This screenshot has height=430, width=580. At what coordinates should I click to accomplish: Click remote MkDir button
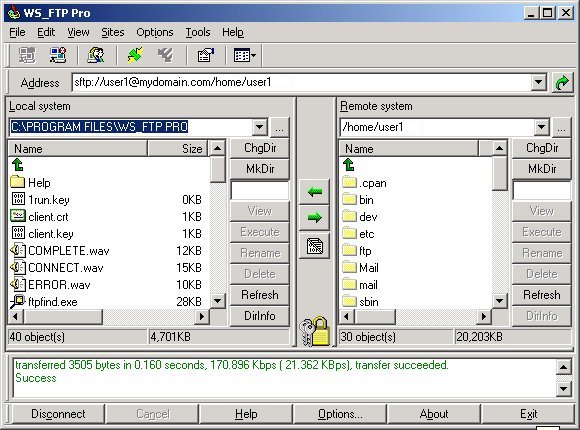pyautogui.click(x=542, y=169)
